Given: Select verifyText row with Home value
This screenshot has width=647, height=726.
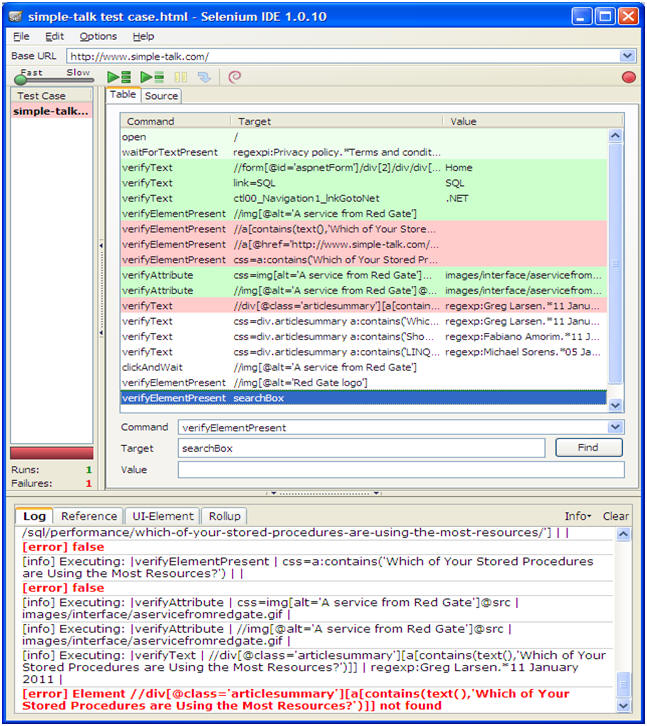Looking at the screenshot, I should tap(364, 168).
